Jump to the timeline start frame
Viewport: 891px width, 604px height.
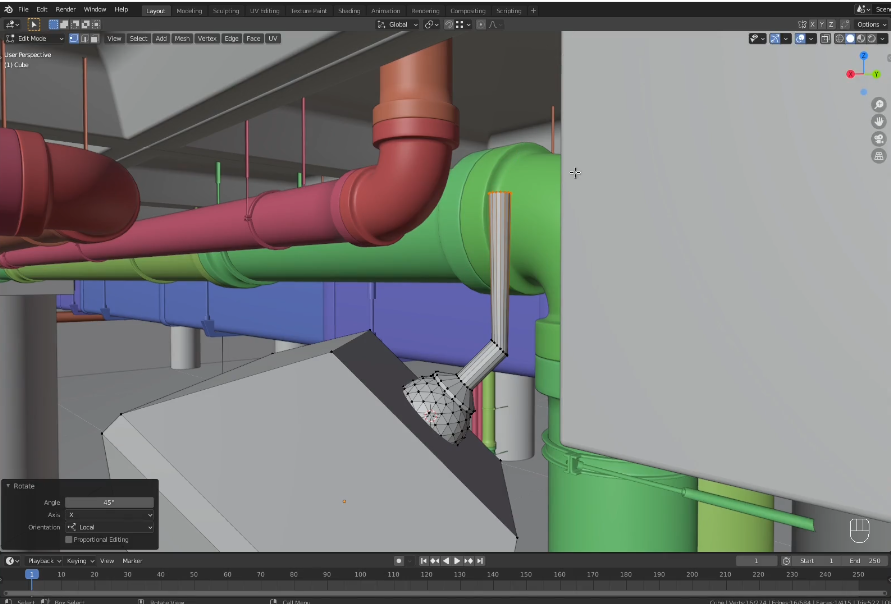pos(423,561)
